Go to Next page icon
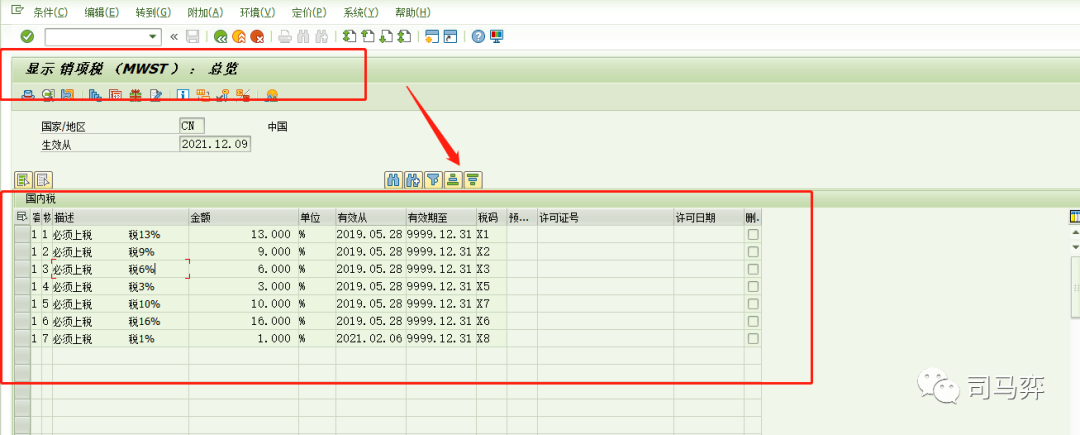Image resolution: width=1080 pixels, height=435 pixels. [386, 36]
